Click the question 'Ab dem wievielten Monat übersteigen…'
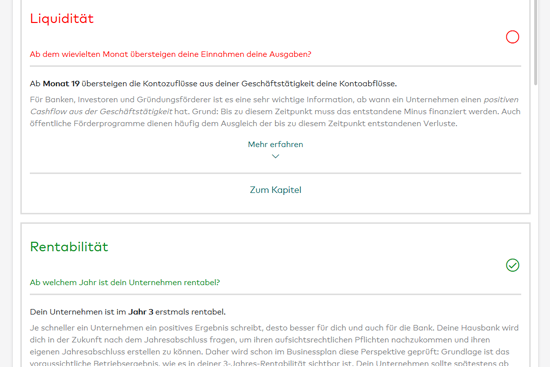The height and width of the screenshot is (367, 550). [x=170, y=54]
